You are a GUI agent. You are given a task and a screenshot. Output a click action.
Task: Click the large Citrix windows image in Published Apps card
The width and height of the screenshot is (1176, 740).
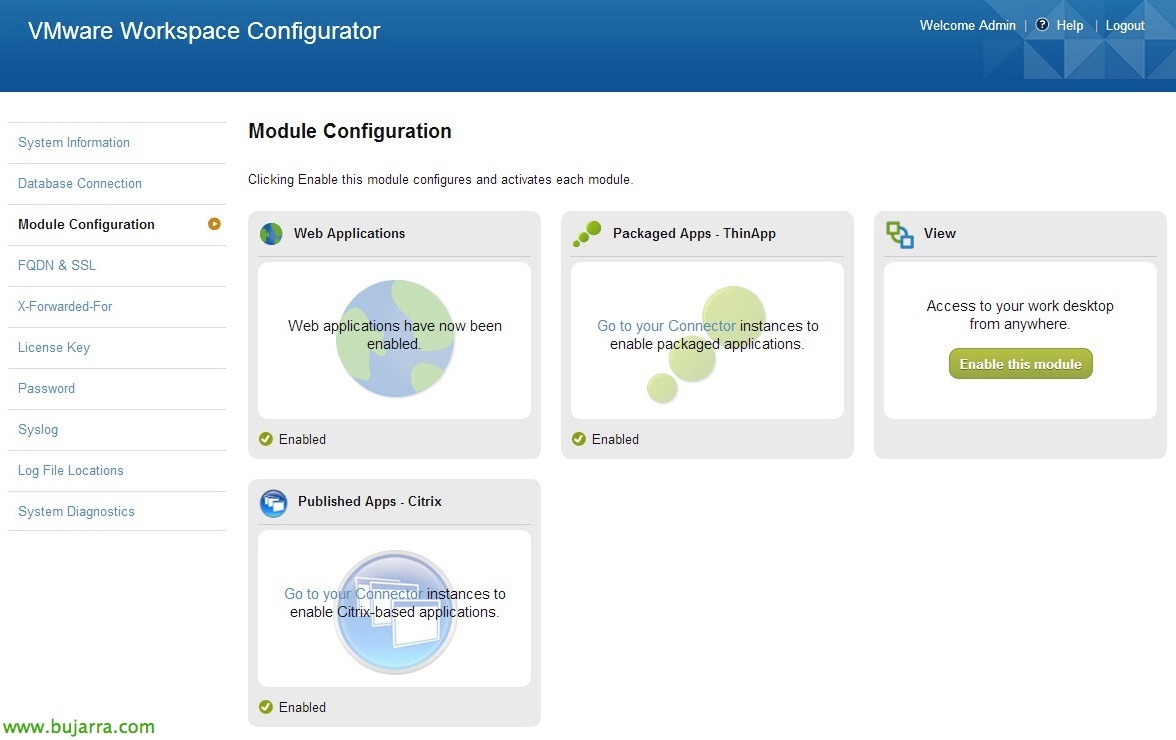pyautogui.click(x=394, y=612)
